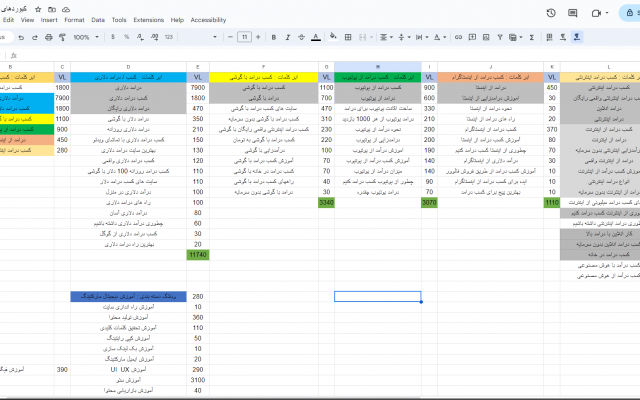Select the green total cell 3070
640x400 pixels.
click(429, 202)
